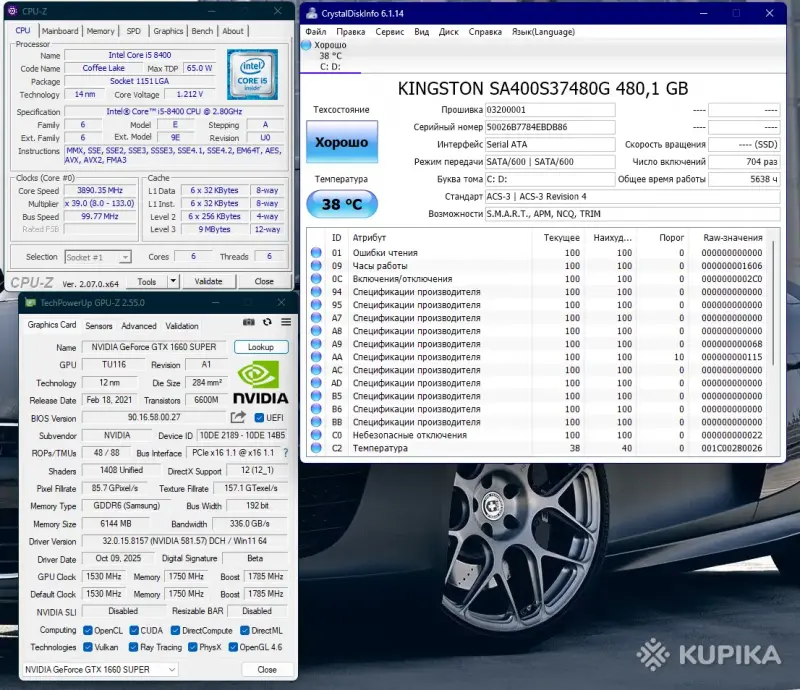The image size is (800, 690).
Task: Click the status circle for Ошибки чтения row
Action: click(x=316, y=253)
